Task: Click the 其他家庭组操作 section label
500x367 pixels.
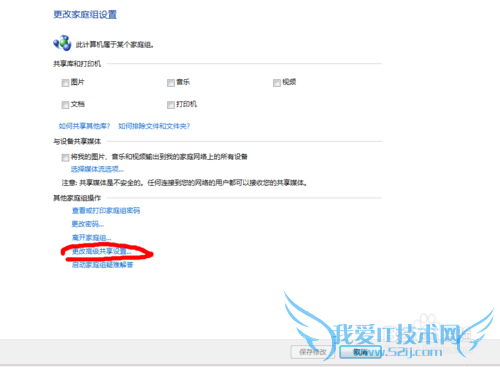Action: click(77, 198)
